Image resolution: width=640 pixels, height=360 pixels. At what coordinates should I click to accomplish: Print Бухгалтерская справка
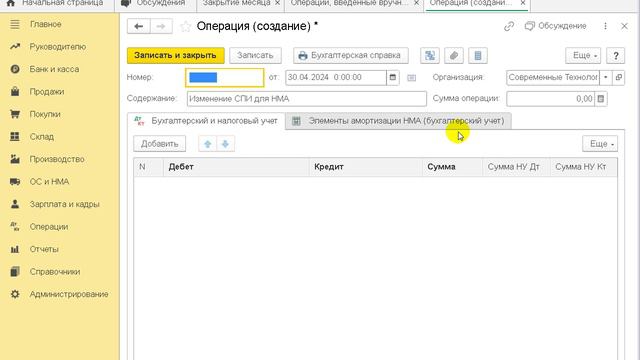tap(351, 56)
